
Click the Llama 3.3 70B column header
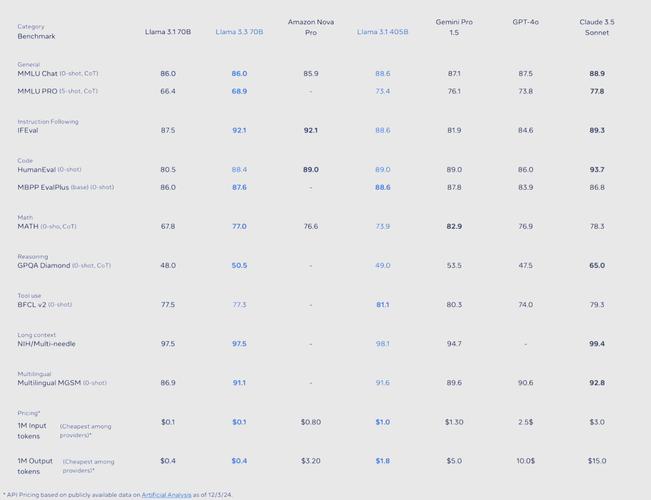239,32
